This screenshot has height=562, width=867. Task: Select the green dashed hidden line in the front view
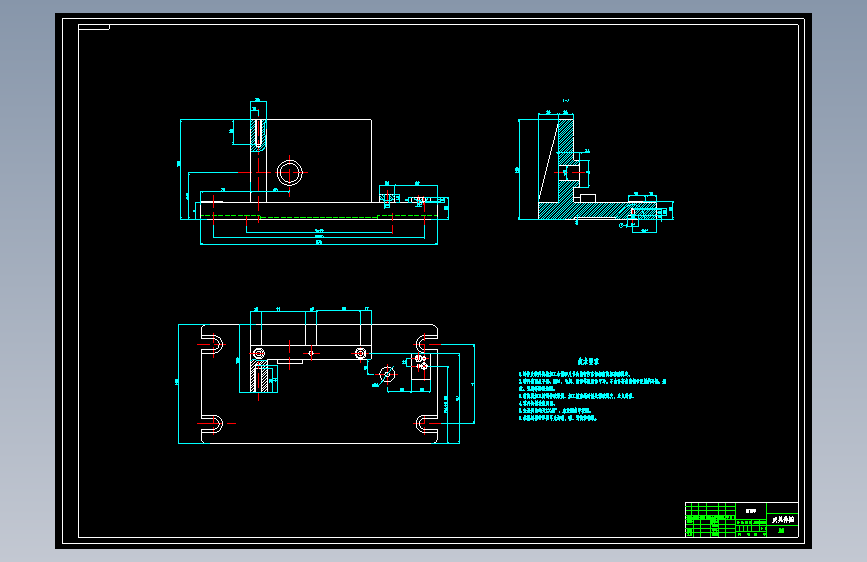(x=319, y=216)
